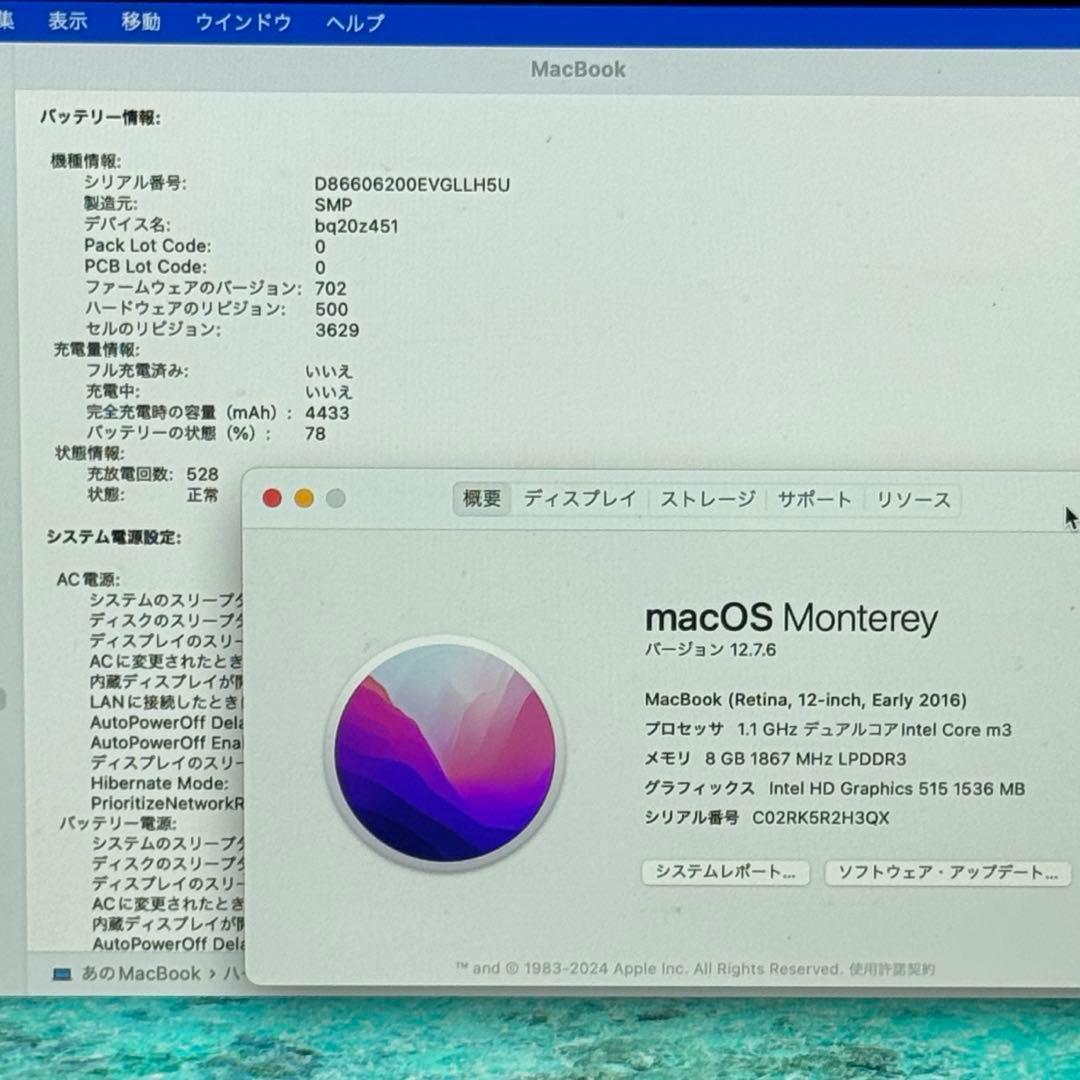Select the 概要 tab

[481, 500]
